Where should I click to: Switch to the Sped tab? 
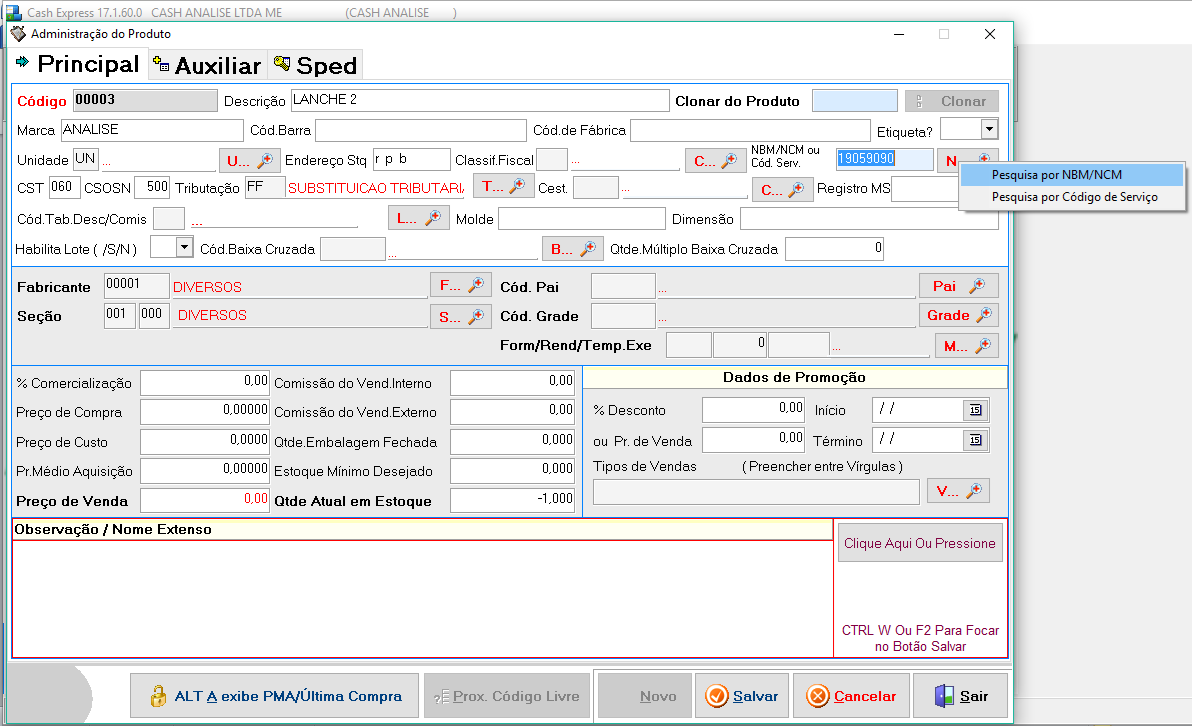(315, 66)
